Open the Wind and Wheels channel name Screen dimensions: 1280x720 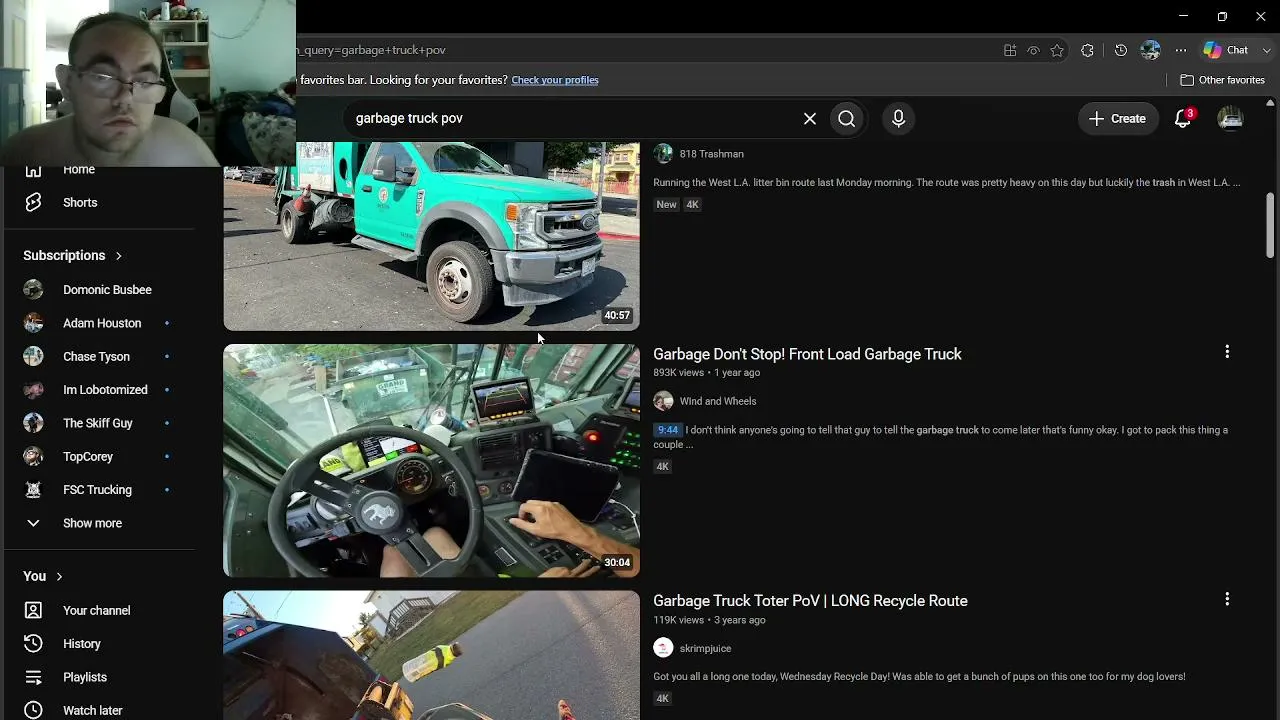pos(718,401)
